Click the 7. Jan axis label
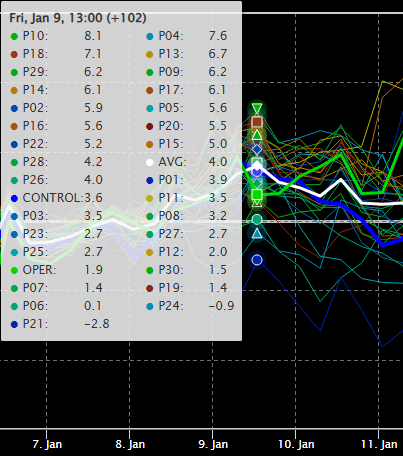Screen dimensions: 403x456 pyautogui.click(x=47, y=444)
